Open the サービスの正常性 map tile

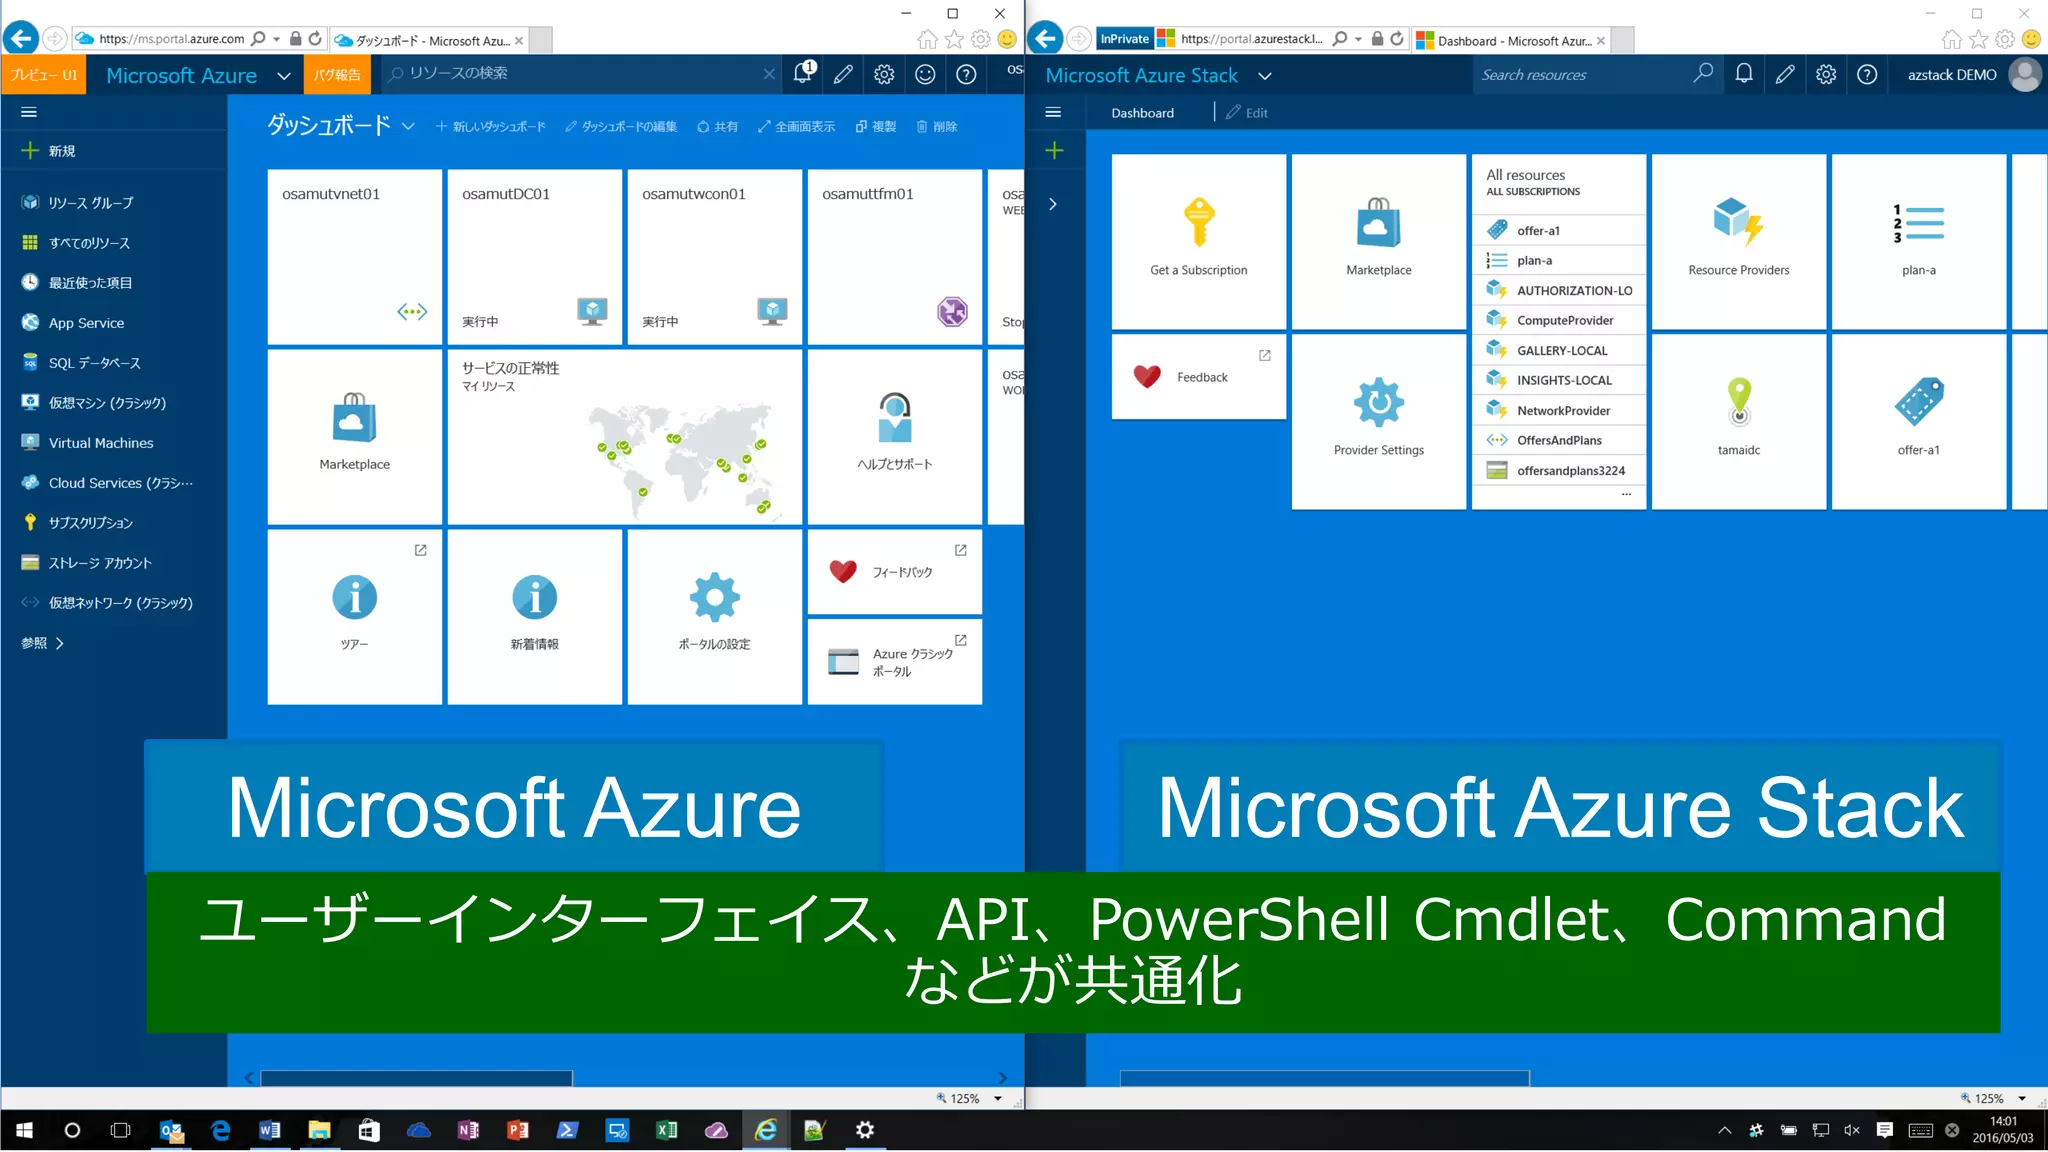[x=625, y=436]
